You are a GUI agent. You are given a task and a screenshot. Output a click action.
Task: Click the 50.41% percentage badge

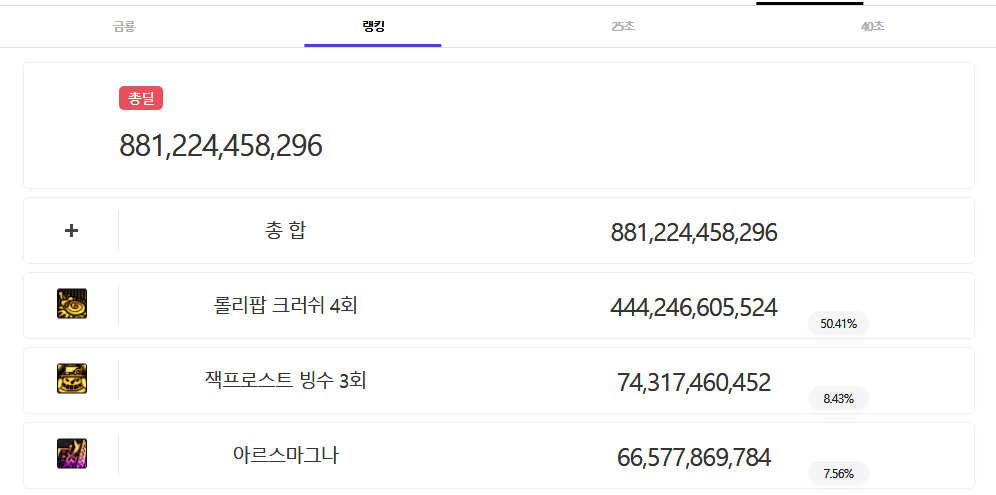pos(838,323)
